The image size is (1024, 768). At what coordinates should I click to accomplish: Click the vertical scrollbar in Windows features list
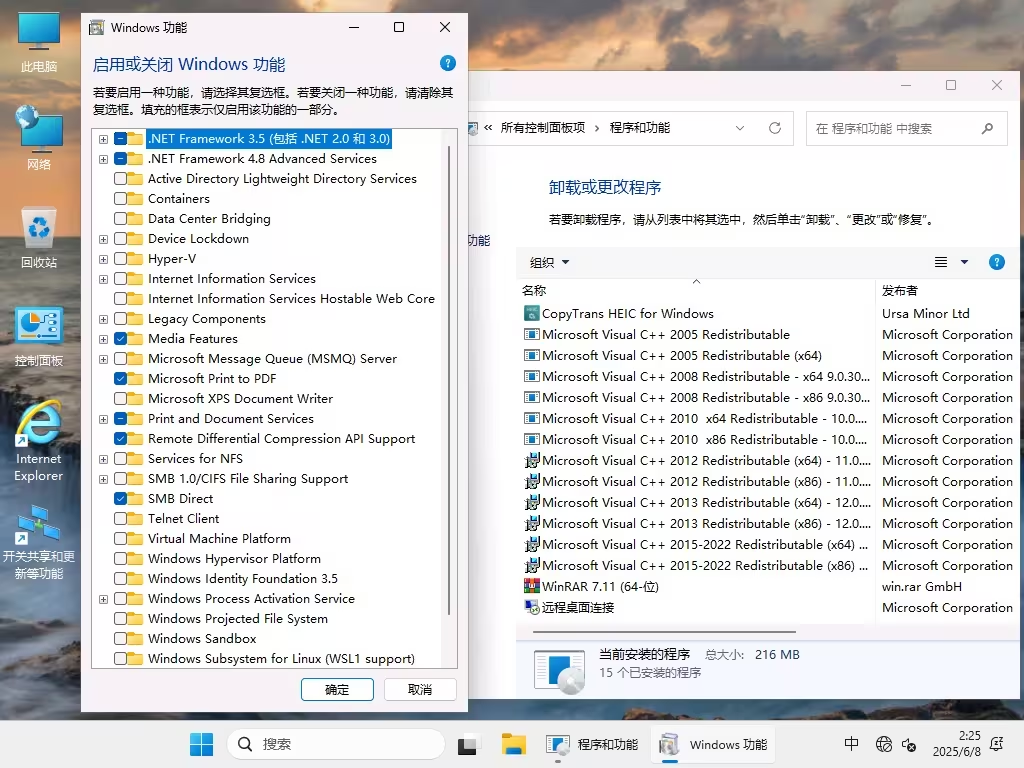pyautogui.click(x=449, y=379)
